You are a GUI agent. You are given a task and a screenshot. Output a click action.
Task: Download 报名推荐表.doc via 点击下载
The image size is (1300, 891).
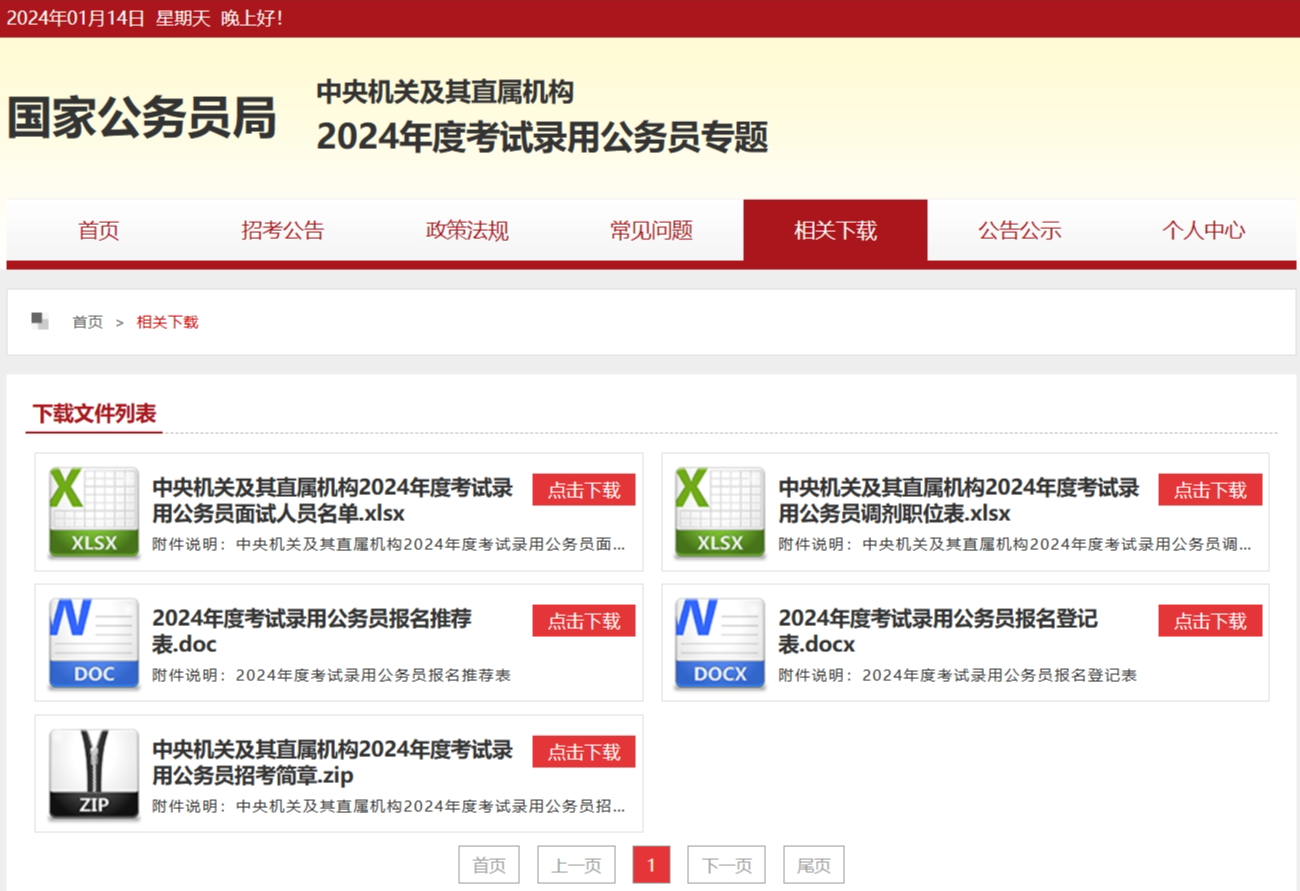pyautogui.click(x=584, y=621)
